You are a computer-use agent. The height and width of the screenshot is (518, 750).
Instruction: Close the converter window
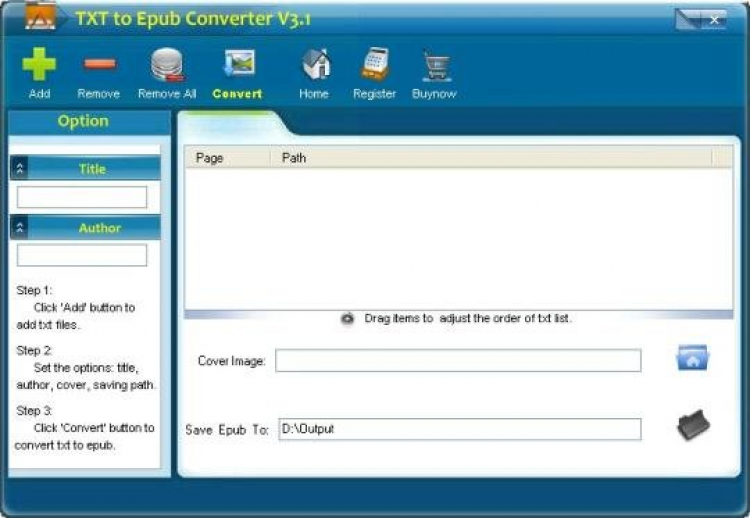click(x=714, y=20)
